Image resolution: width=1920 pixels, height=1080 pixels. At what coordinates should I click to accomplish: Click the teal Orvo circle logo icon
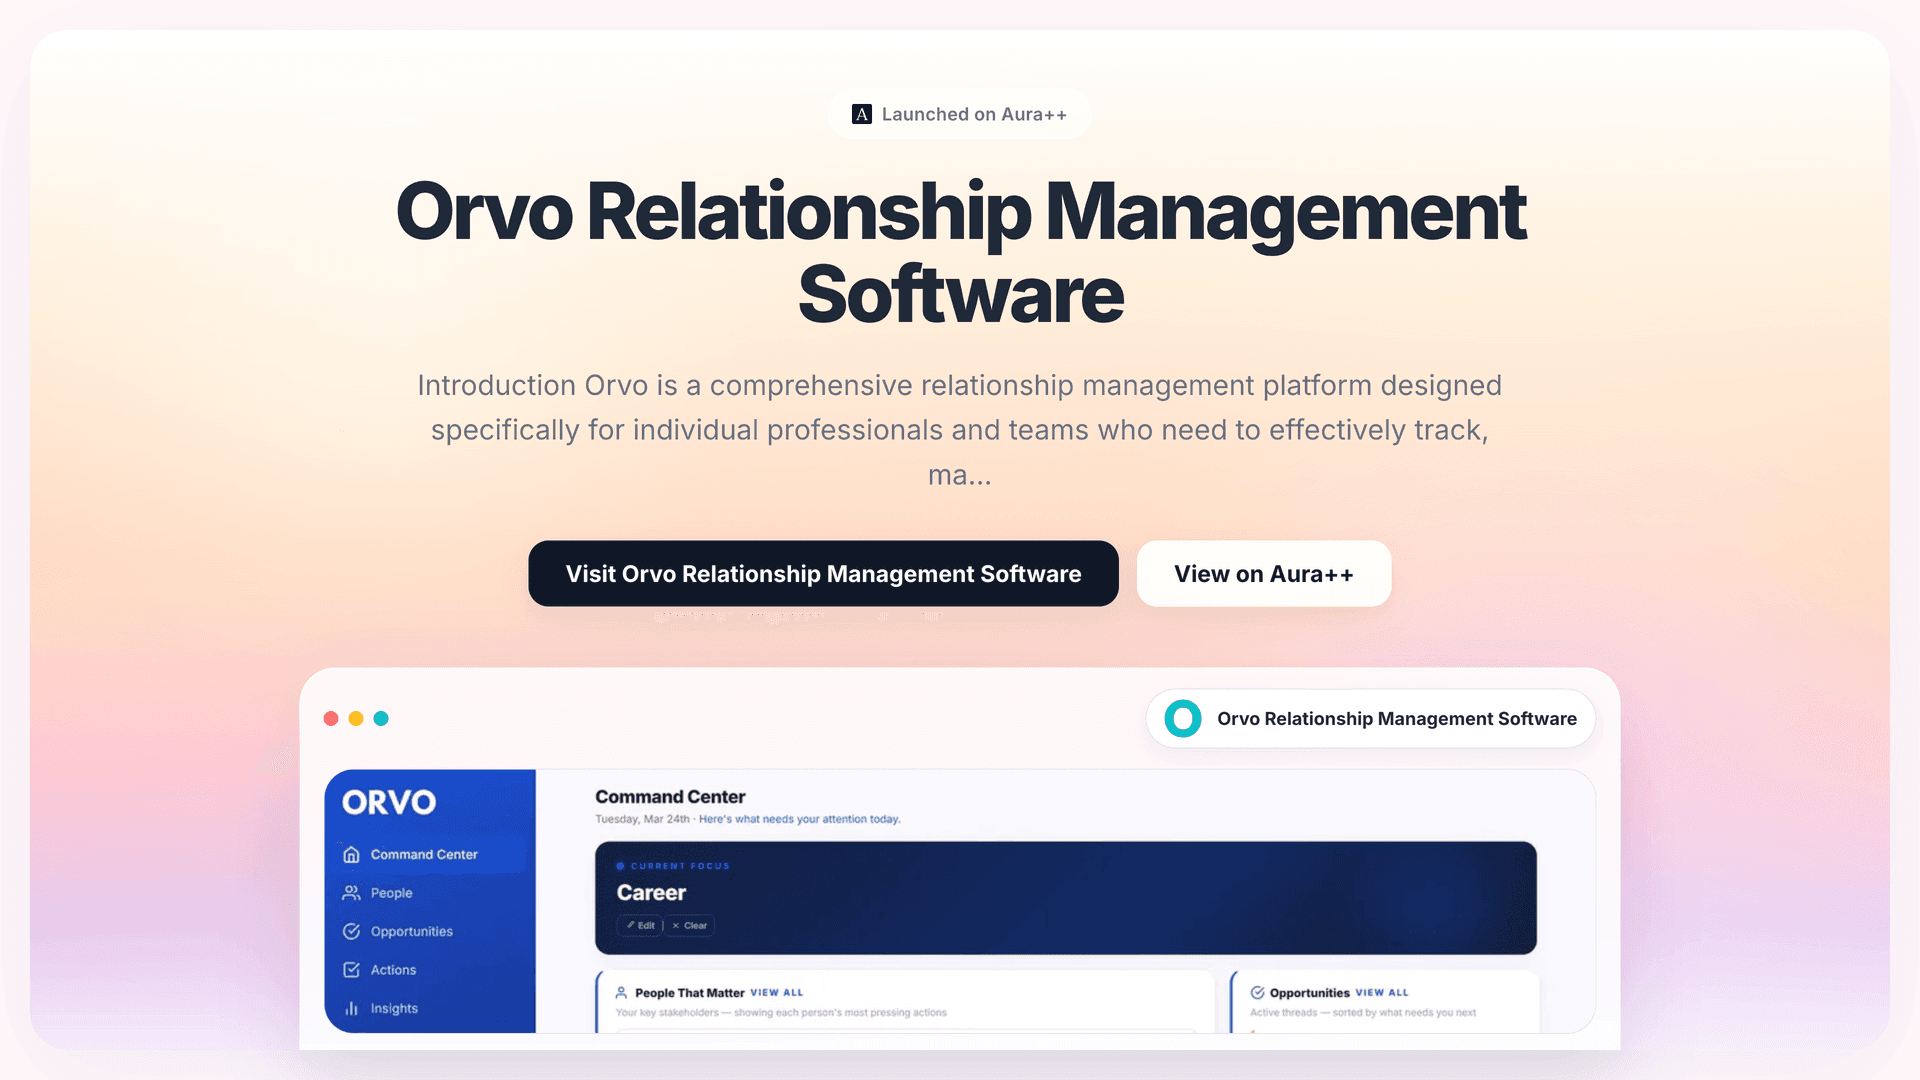(x=1183, y=718)
